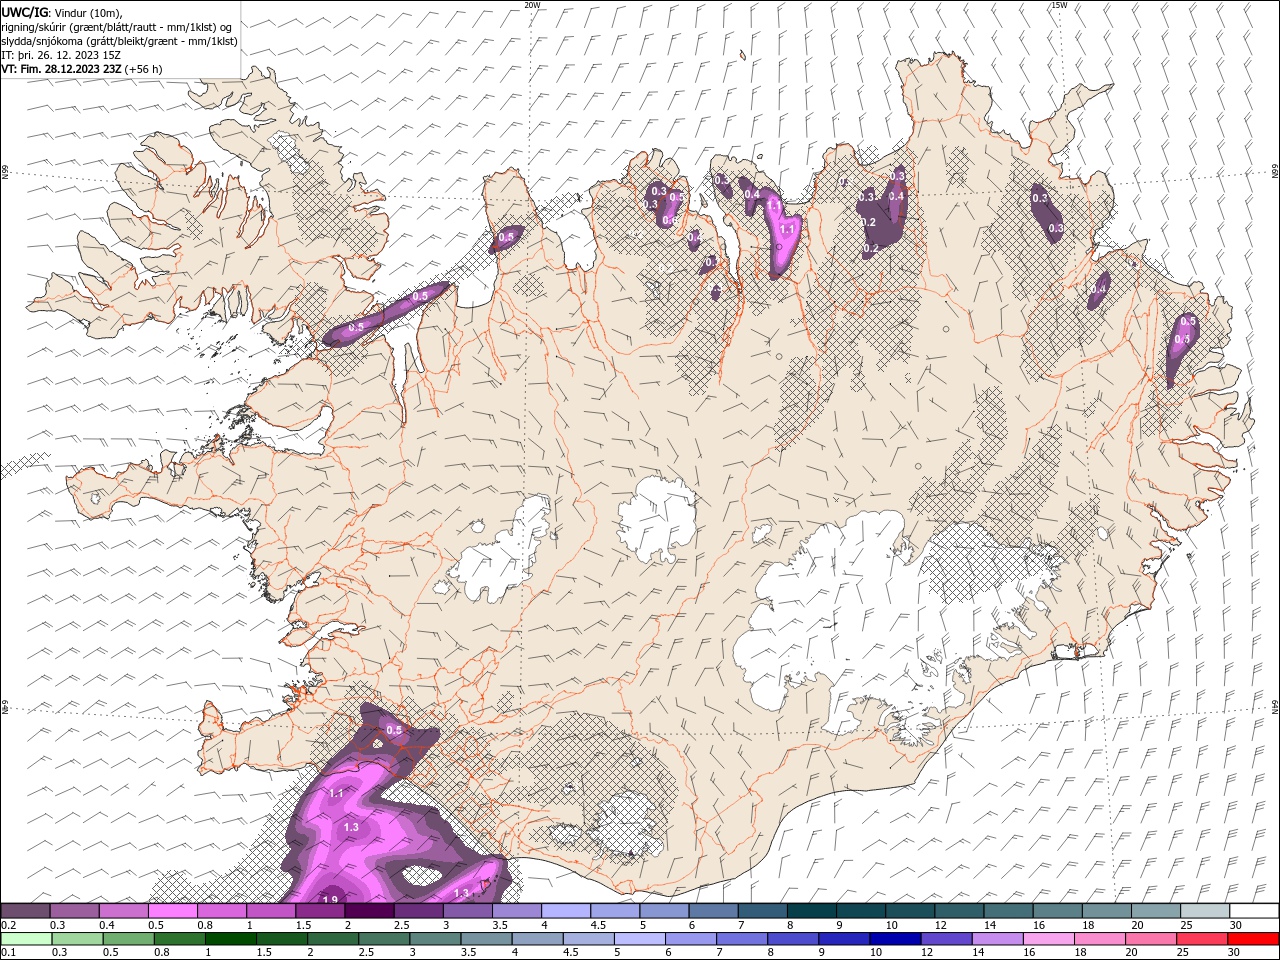Click snow scale swatch between 3 and 3.5

coord(468,911)
